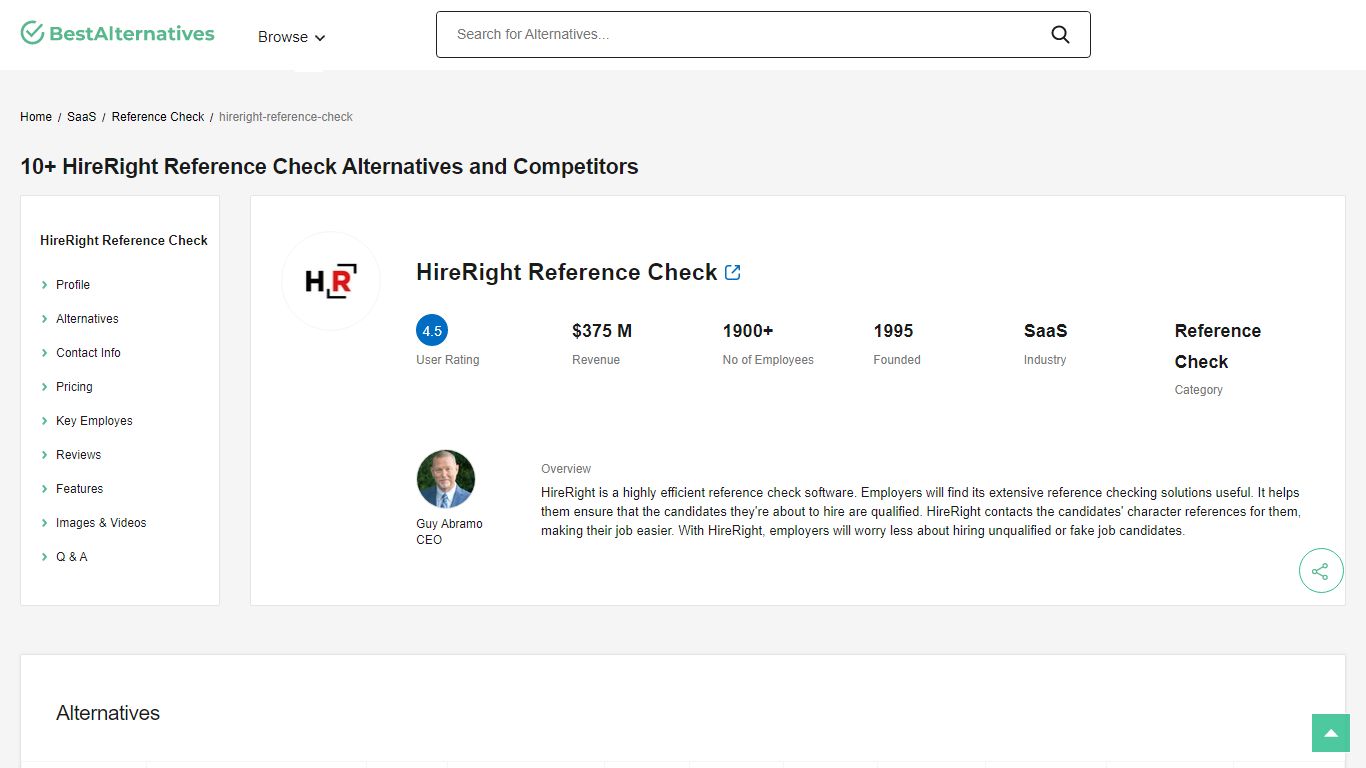This screenshot has height=768, width=1366.
Task: Select Images & Videos in the sidebar
Action: click(101, 523)
